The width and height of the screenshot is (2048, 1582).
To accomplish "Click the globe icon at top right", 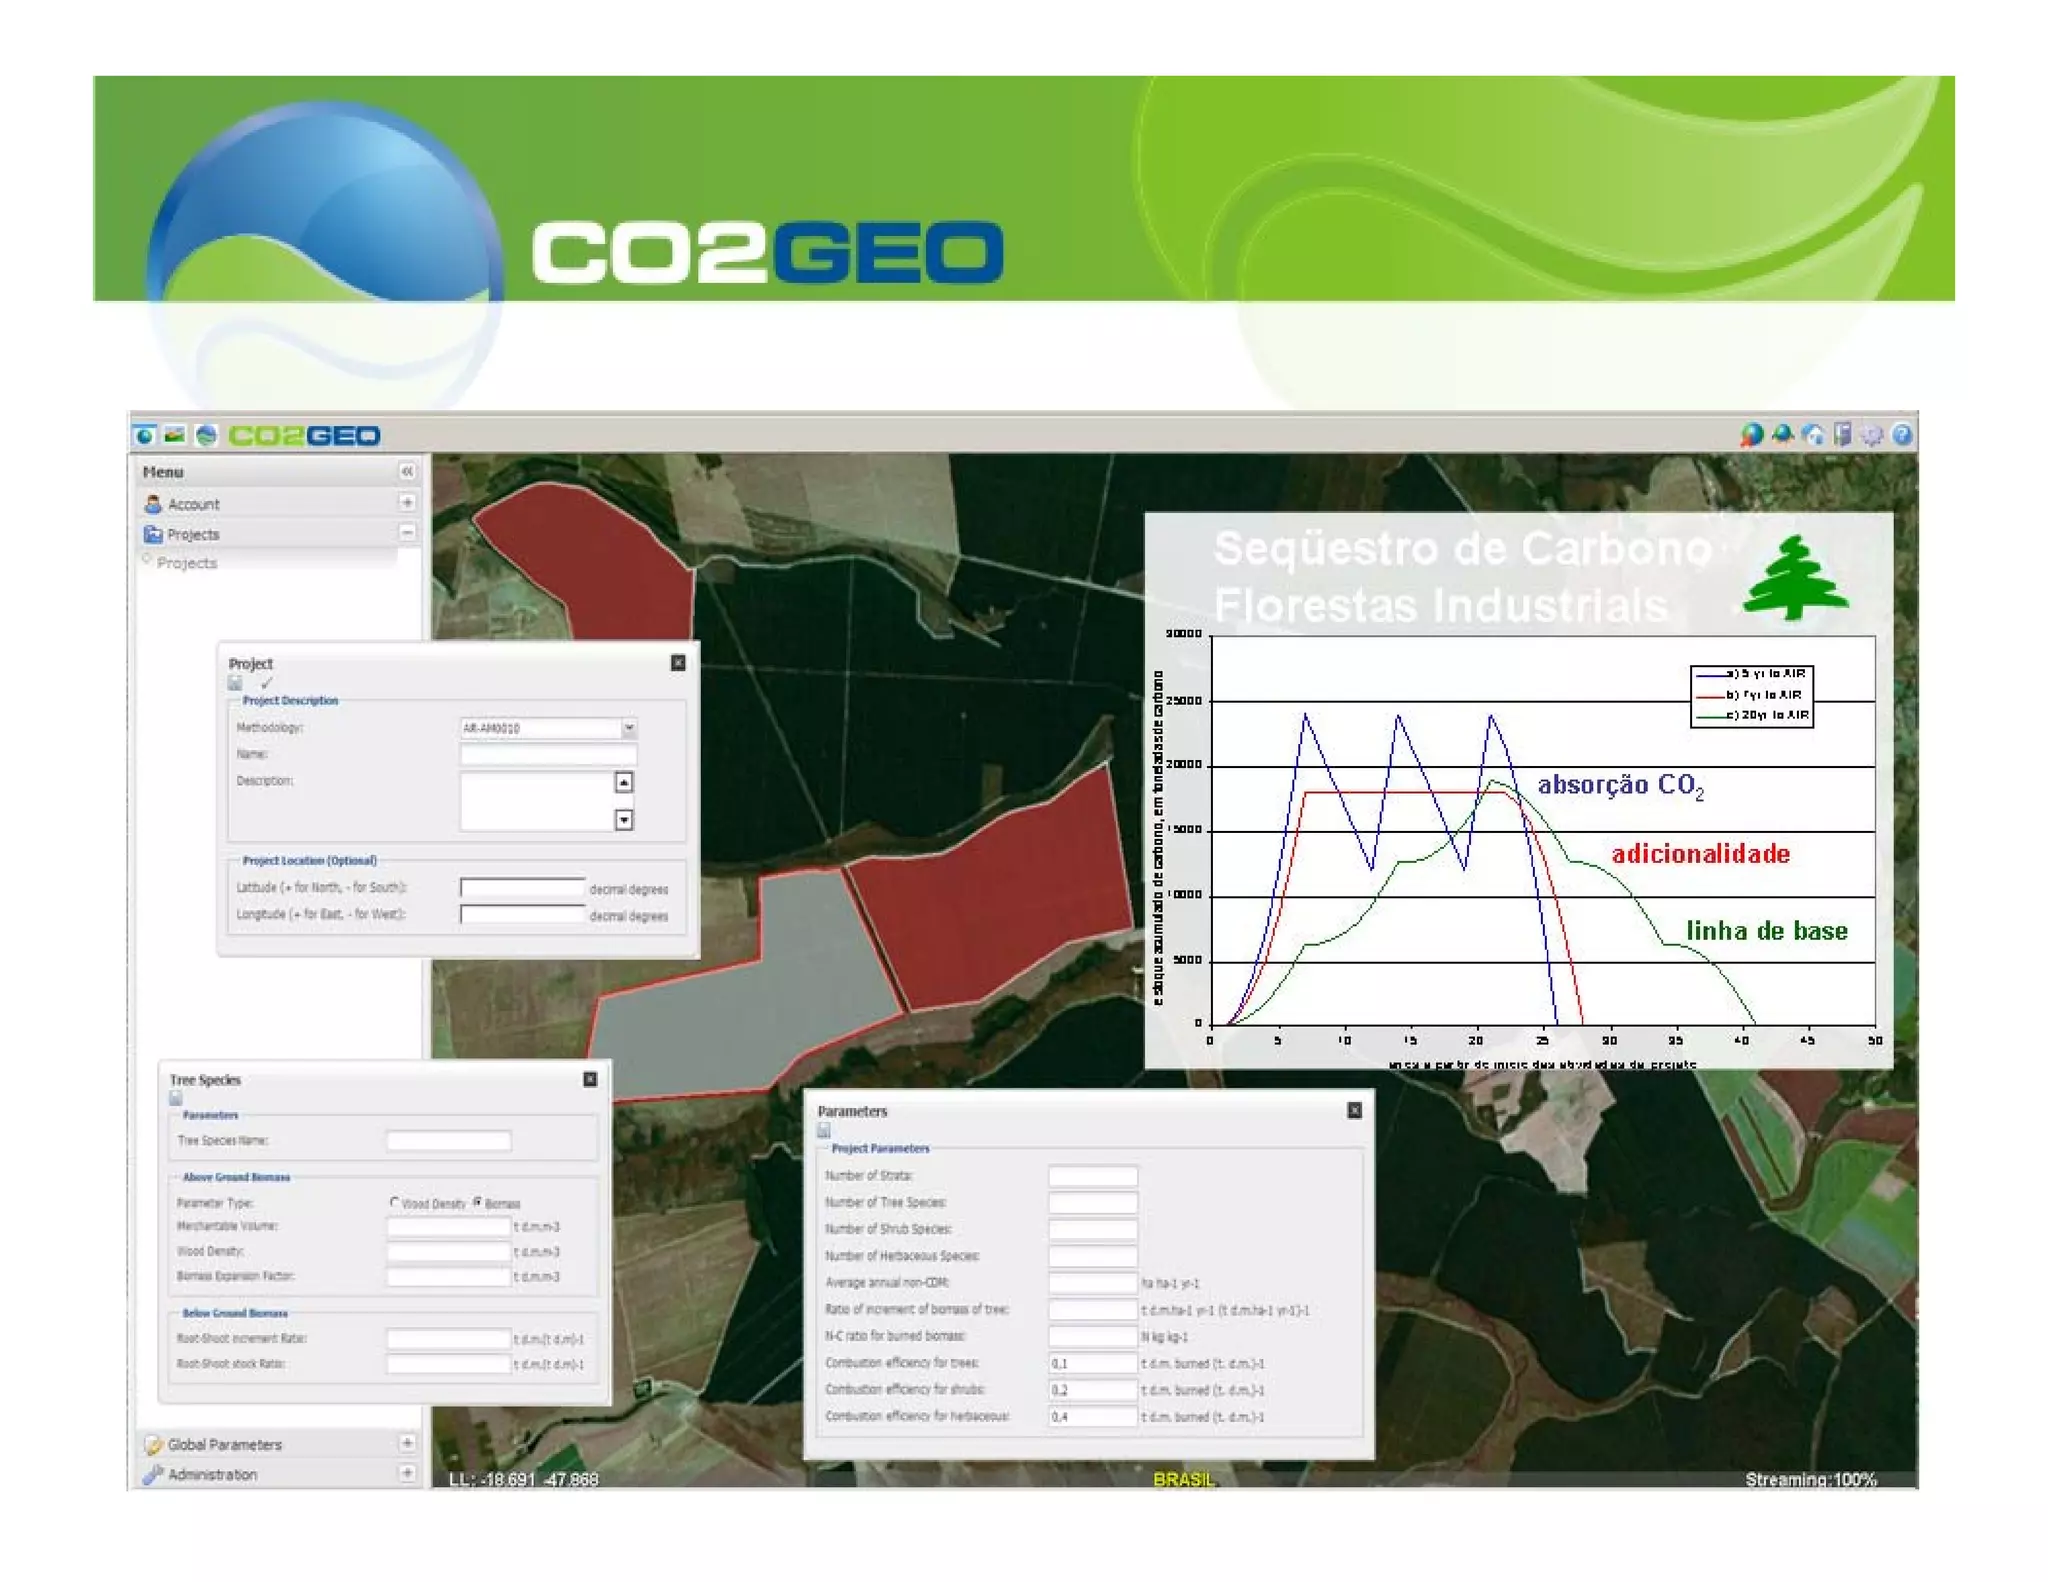I will [x=1751, y=434].
